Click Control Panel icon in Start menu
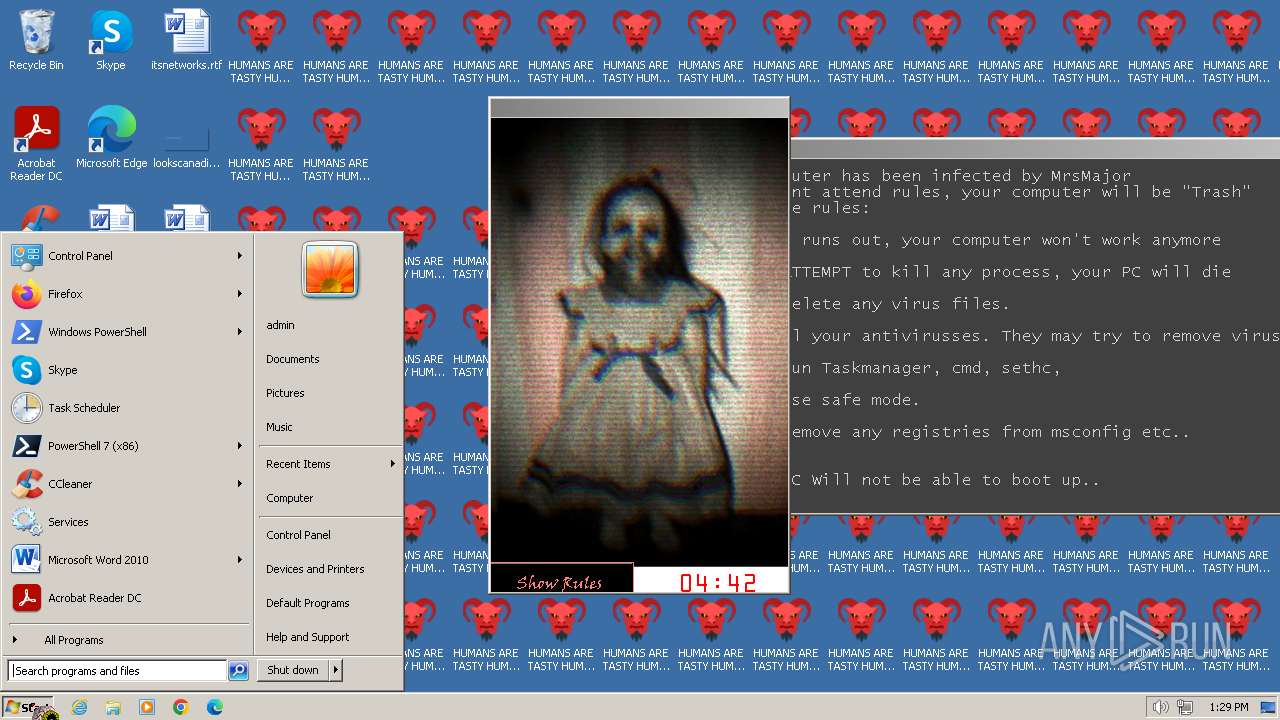 click(26, 256)
